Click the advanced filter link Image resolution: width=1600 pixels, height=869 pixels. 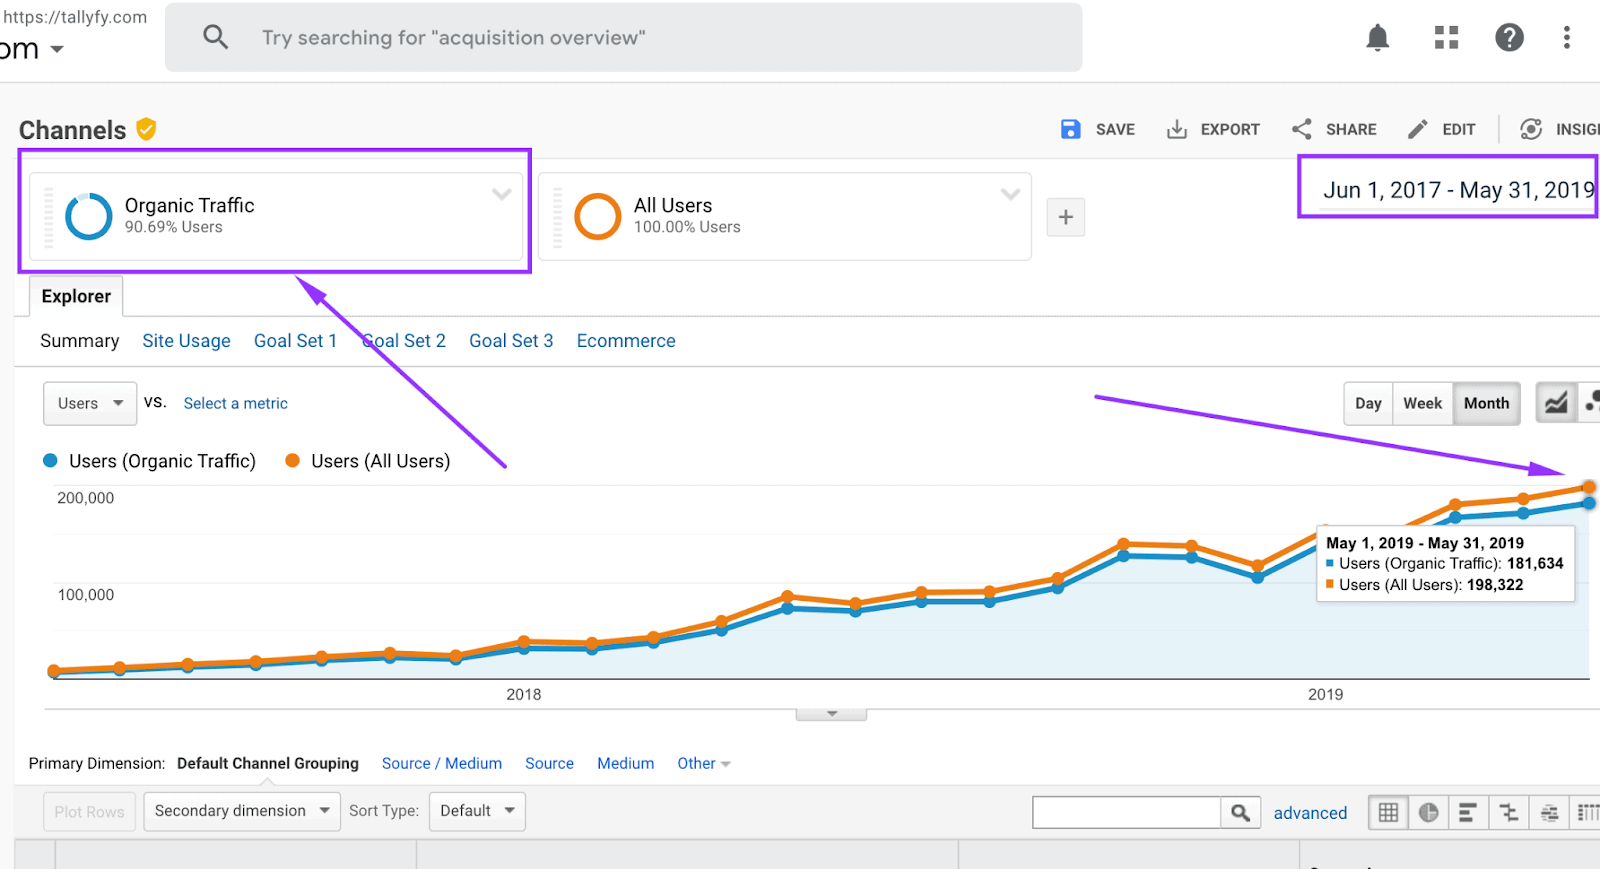click(1310, 813)
